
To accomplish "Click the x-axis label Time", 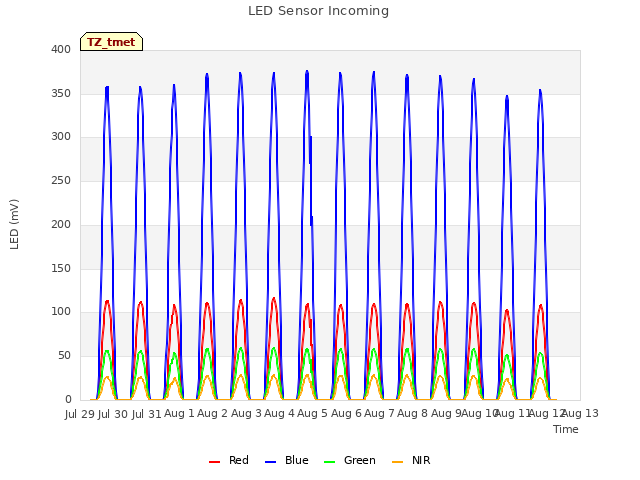I will point(566,429).
